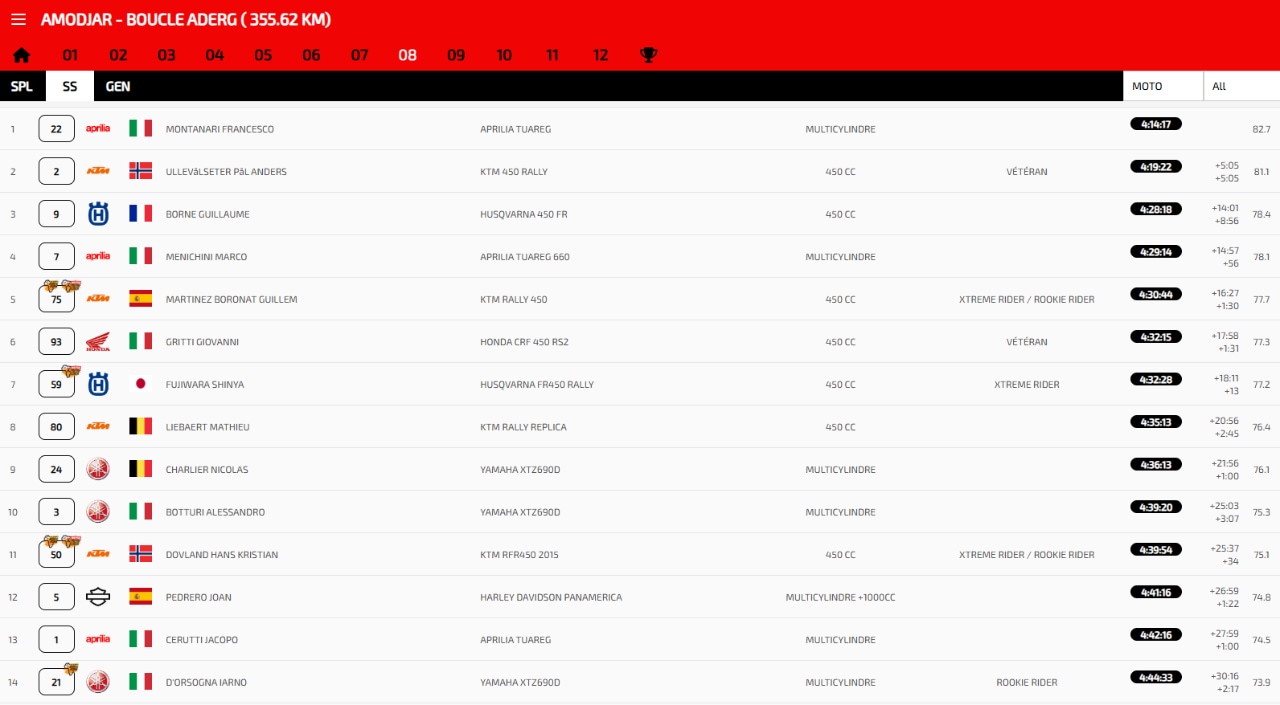1280x705 pixels.
Task: Click Spanish flag next to Martinez Boronat
Action: [140, 299]
